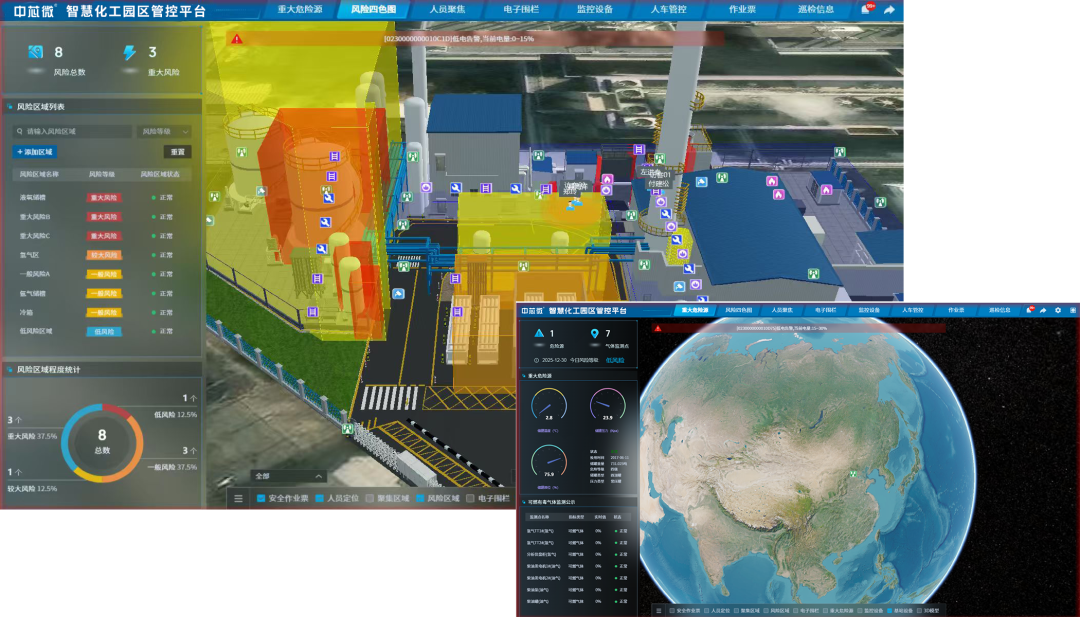Click red alert triangle in globe window banner
The width and height of the screenshot is (1080, 617).
pyautogui.click(x=658, y=328)
